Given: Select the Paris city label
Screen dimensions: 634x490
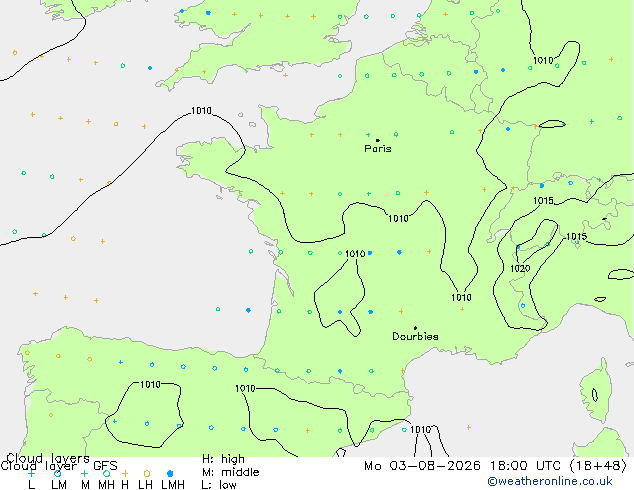Looking at the screenshot, I should (378, 149).
